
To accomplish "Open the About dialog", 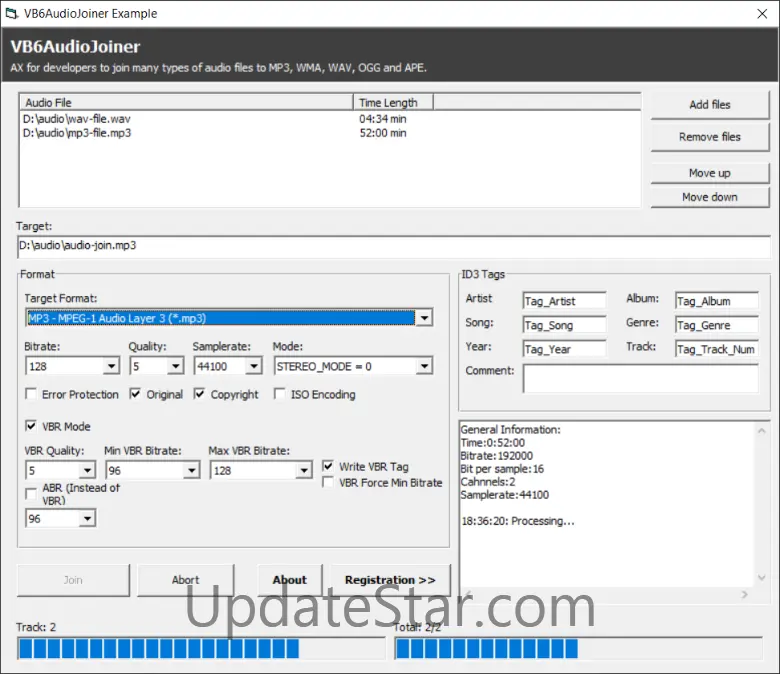I will click(x=290, y=580).
